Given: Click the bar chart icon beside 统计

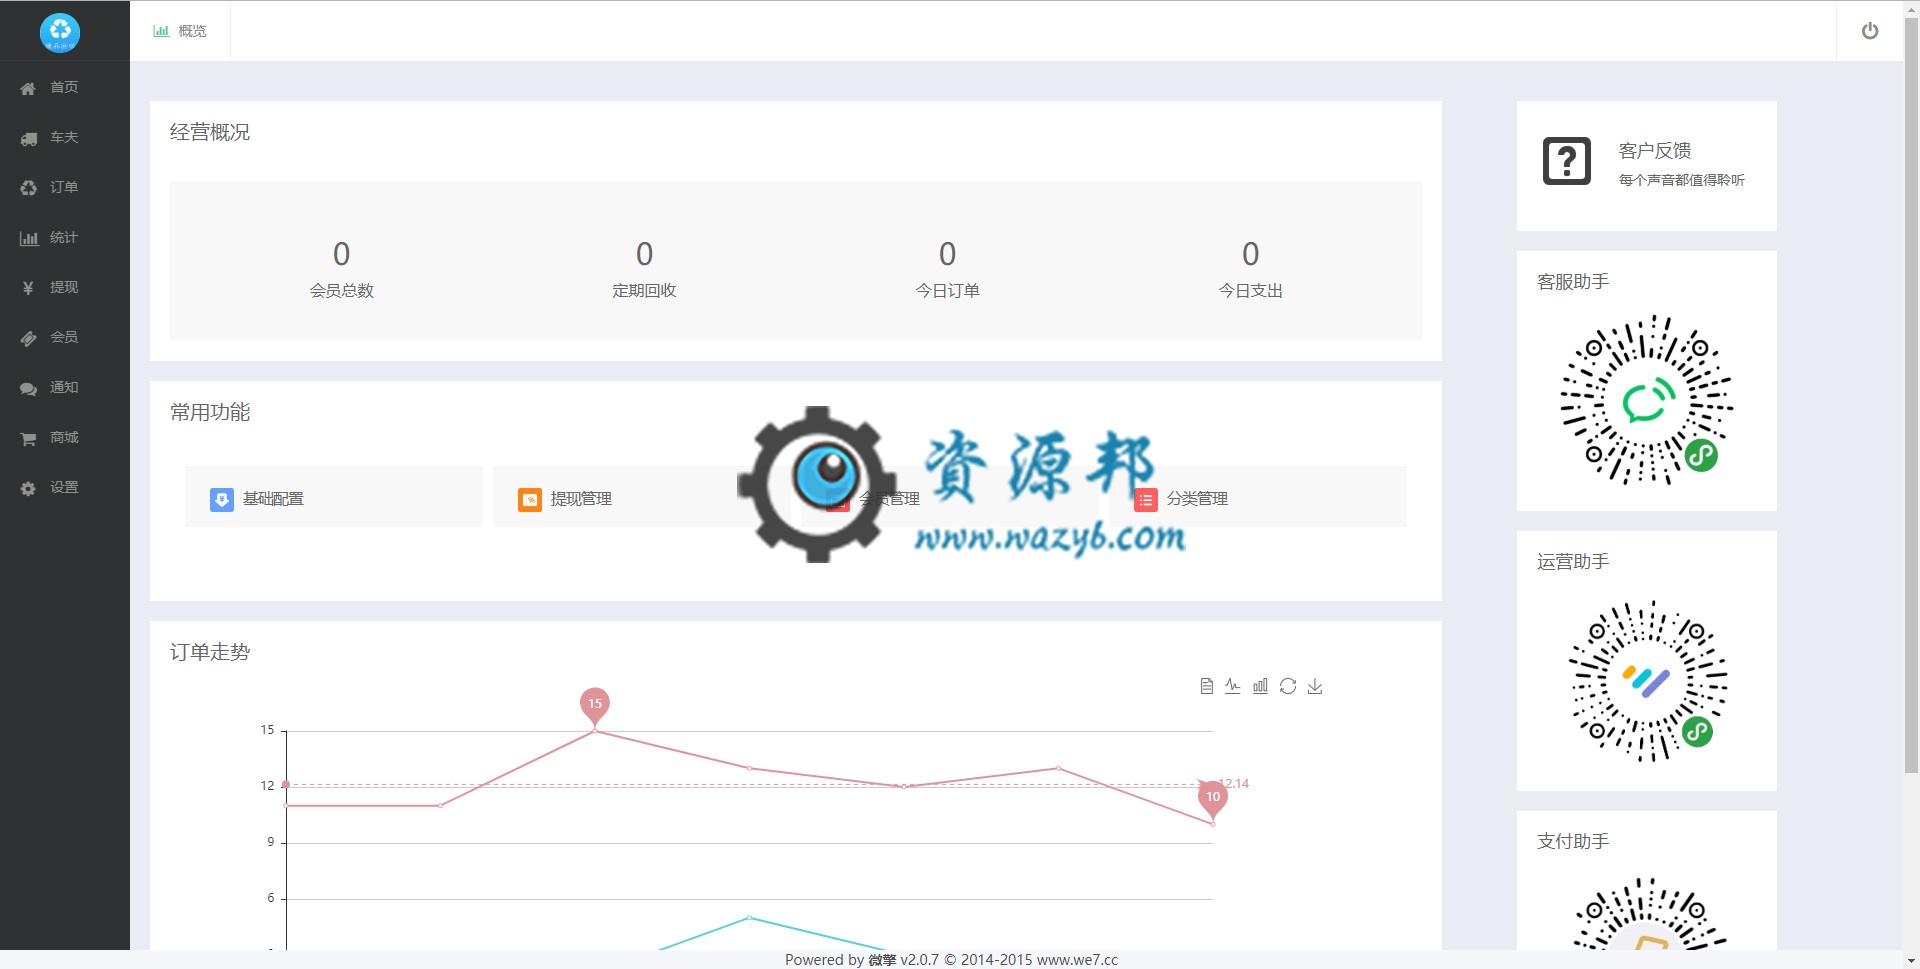Looking at the screenshot, I should click(28, 238).
